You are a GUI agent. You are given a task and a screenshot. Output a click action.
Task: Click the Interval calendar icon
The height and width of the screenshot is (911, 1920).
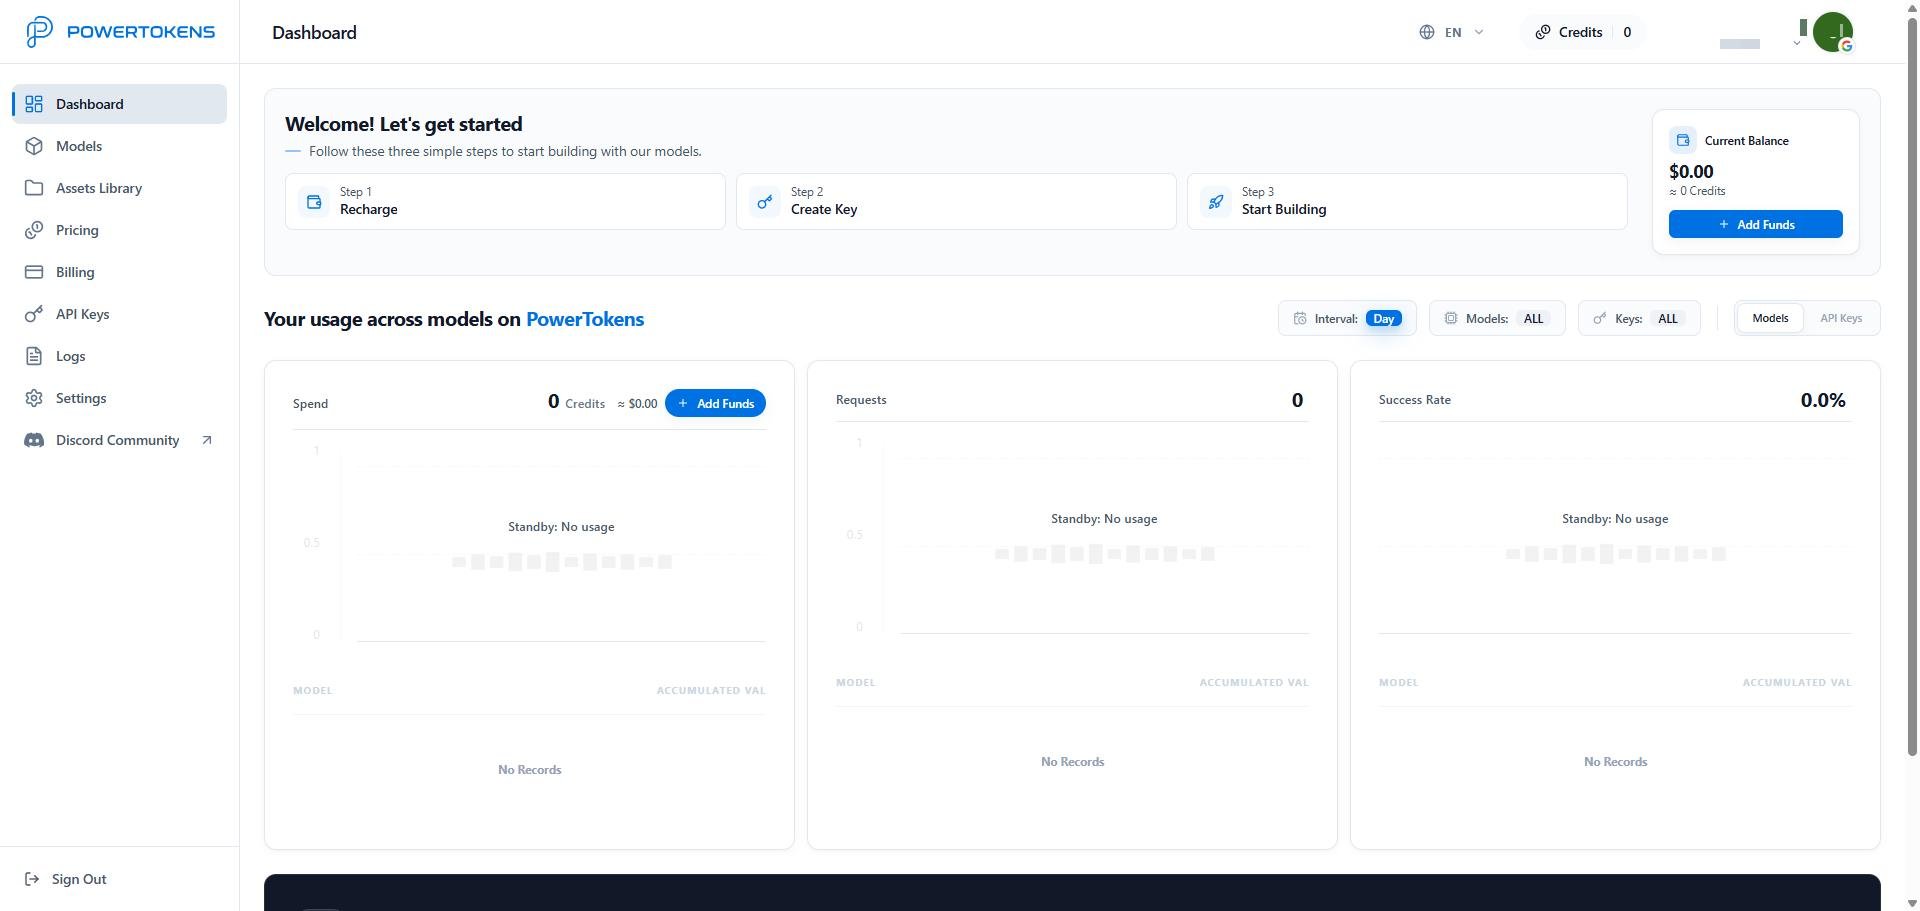1300,319
